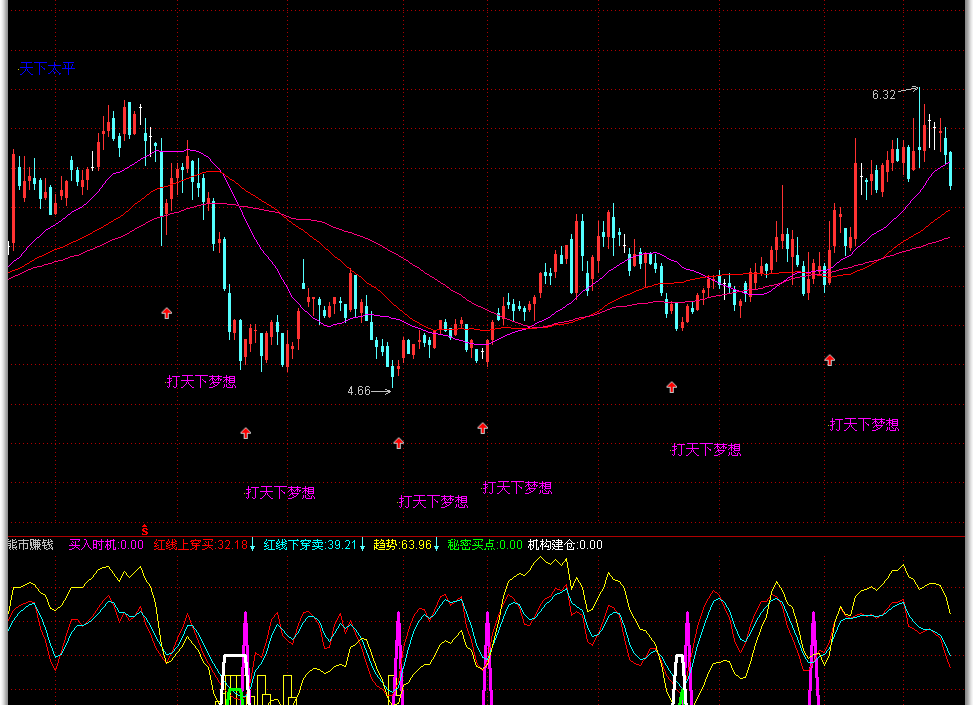The width and height of the screenshot is (973, 705).
Task: Pick the 红线下穿卖:39.21 readout
Action: [310, 545]
